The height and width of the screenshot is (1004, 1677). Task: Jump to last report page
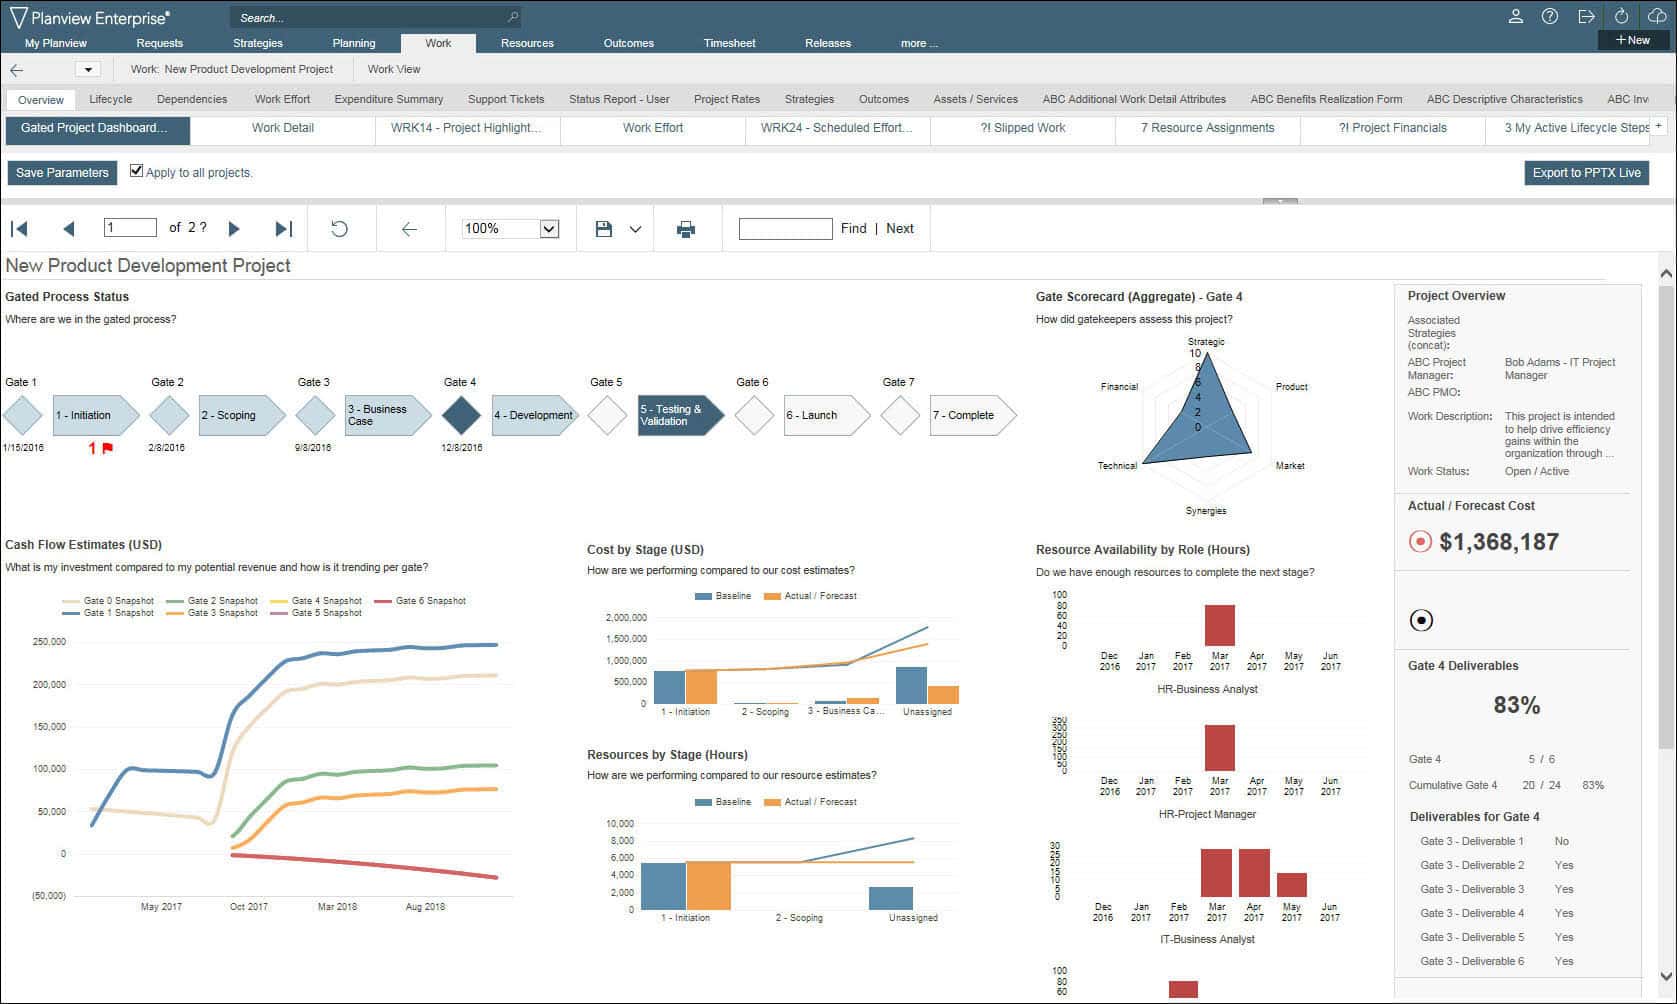[284, 229]
